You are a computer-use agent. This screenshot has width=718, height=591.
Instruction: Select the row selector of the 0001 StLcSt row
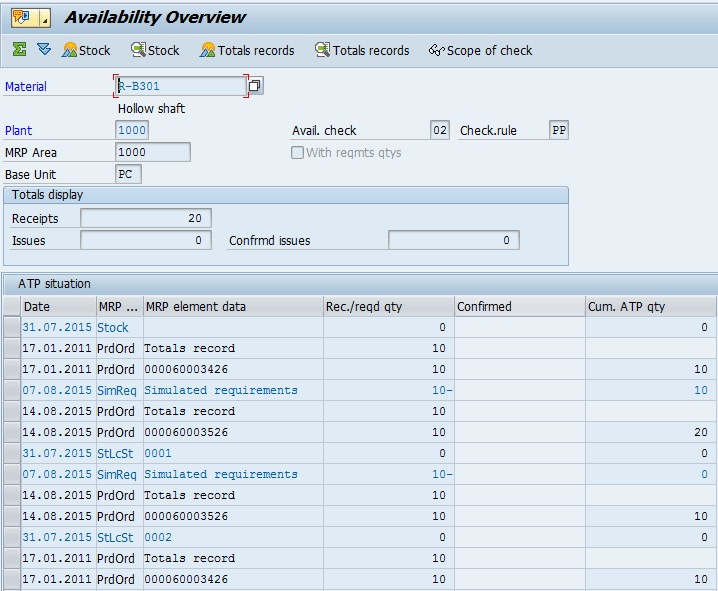(11, 453)
